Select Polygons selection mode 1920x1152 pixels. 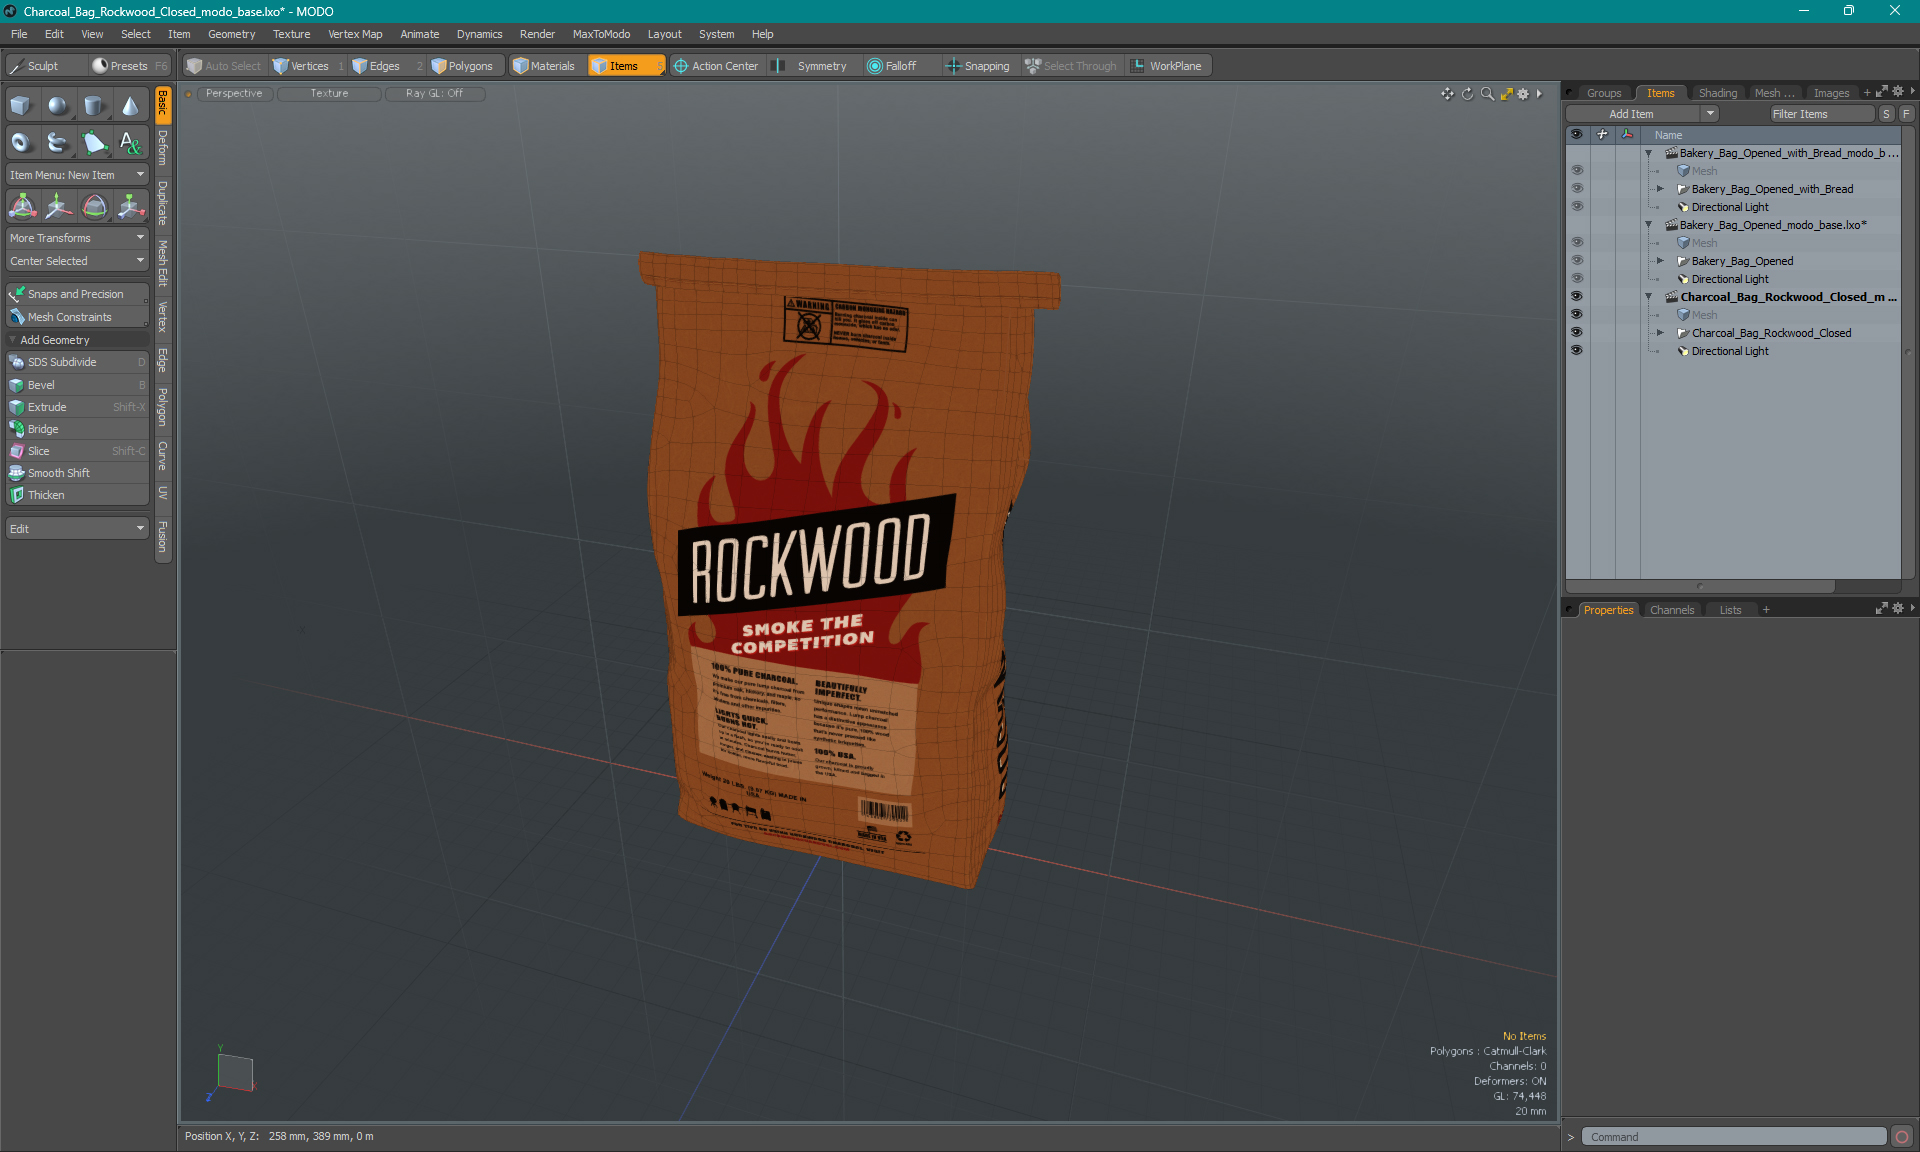click(463, 66)
